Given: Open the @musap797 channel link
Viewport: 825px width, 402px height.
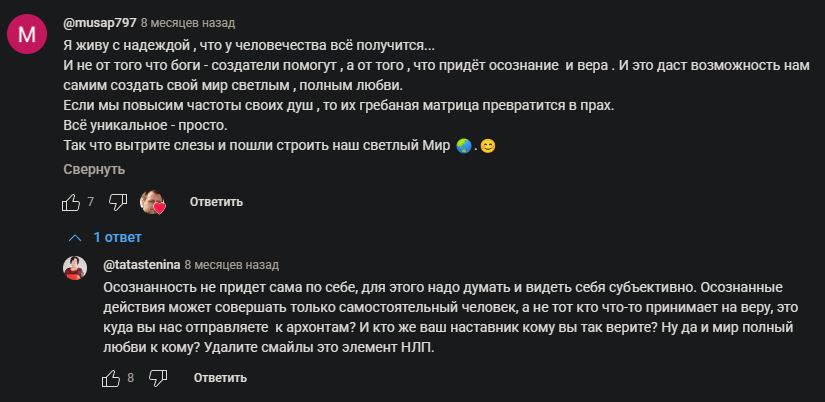Looking at the screenshot, I should coord(100,23).
